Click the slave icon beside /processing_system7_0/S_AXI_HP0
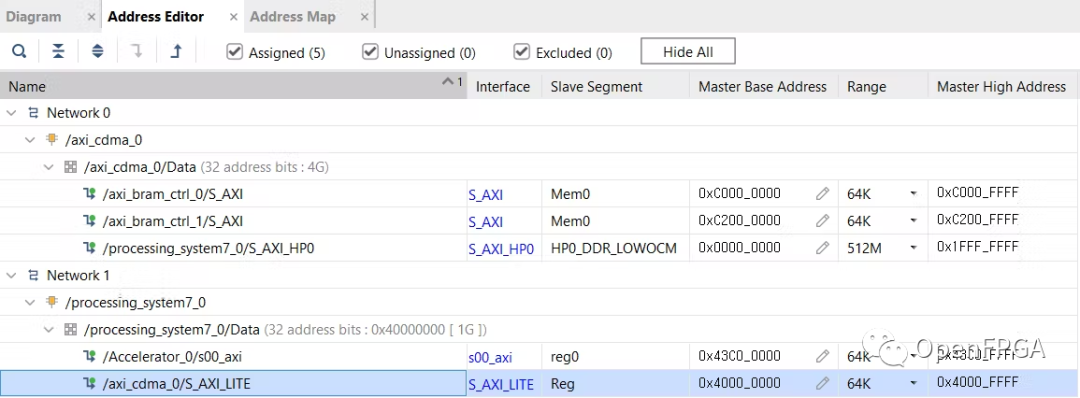1080x398 pixels. [89, 248]
